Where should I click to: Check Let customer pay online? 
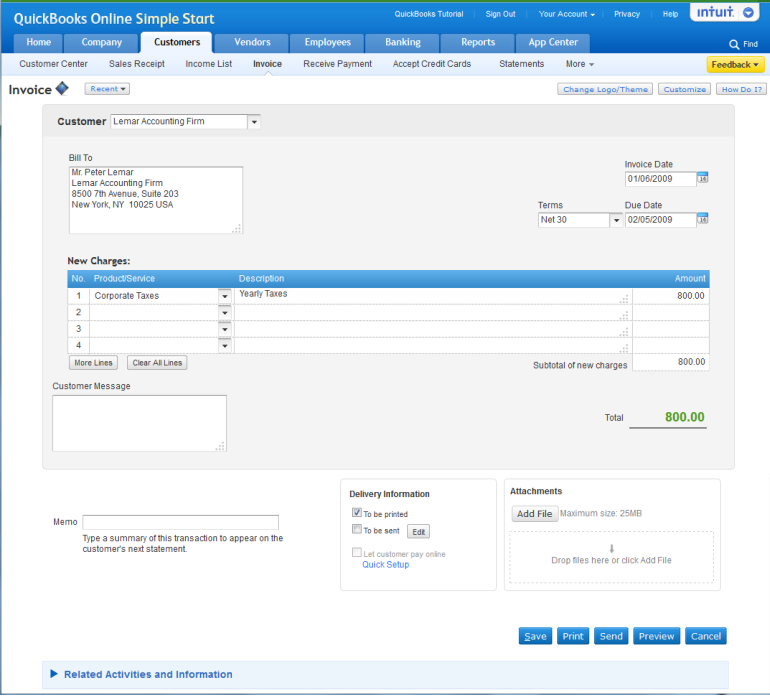[x=357, y=552]
